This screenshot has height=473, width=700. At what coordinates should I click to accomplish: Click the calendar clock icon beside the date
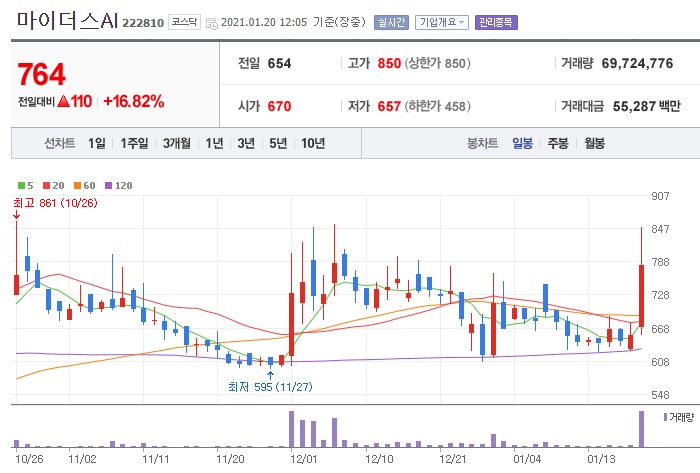tap(212, 23)
